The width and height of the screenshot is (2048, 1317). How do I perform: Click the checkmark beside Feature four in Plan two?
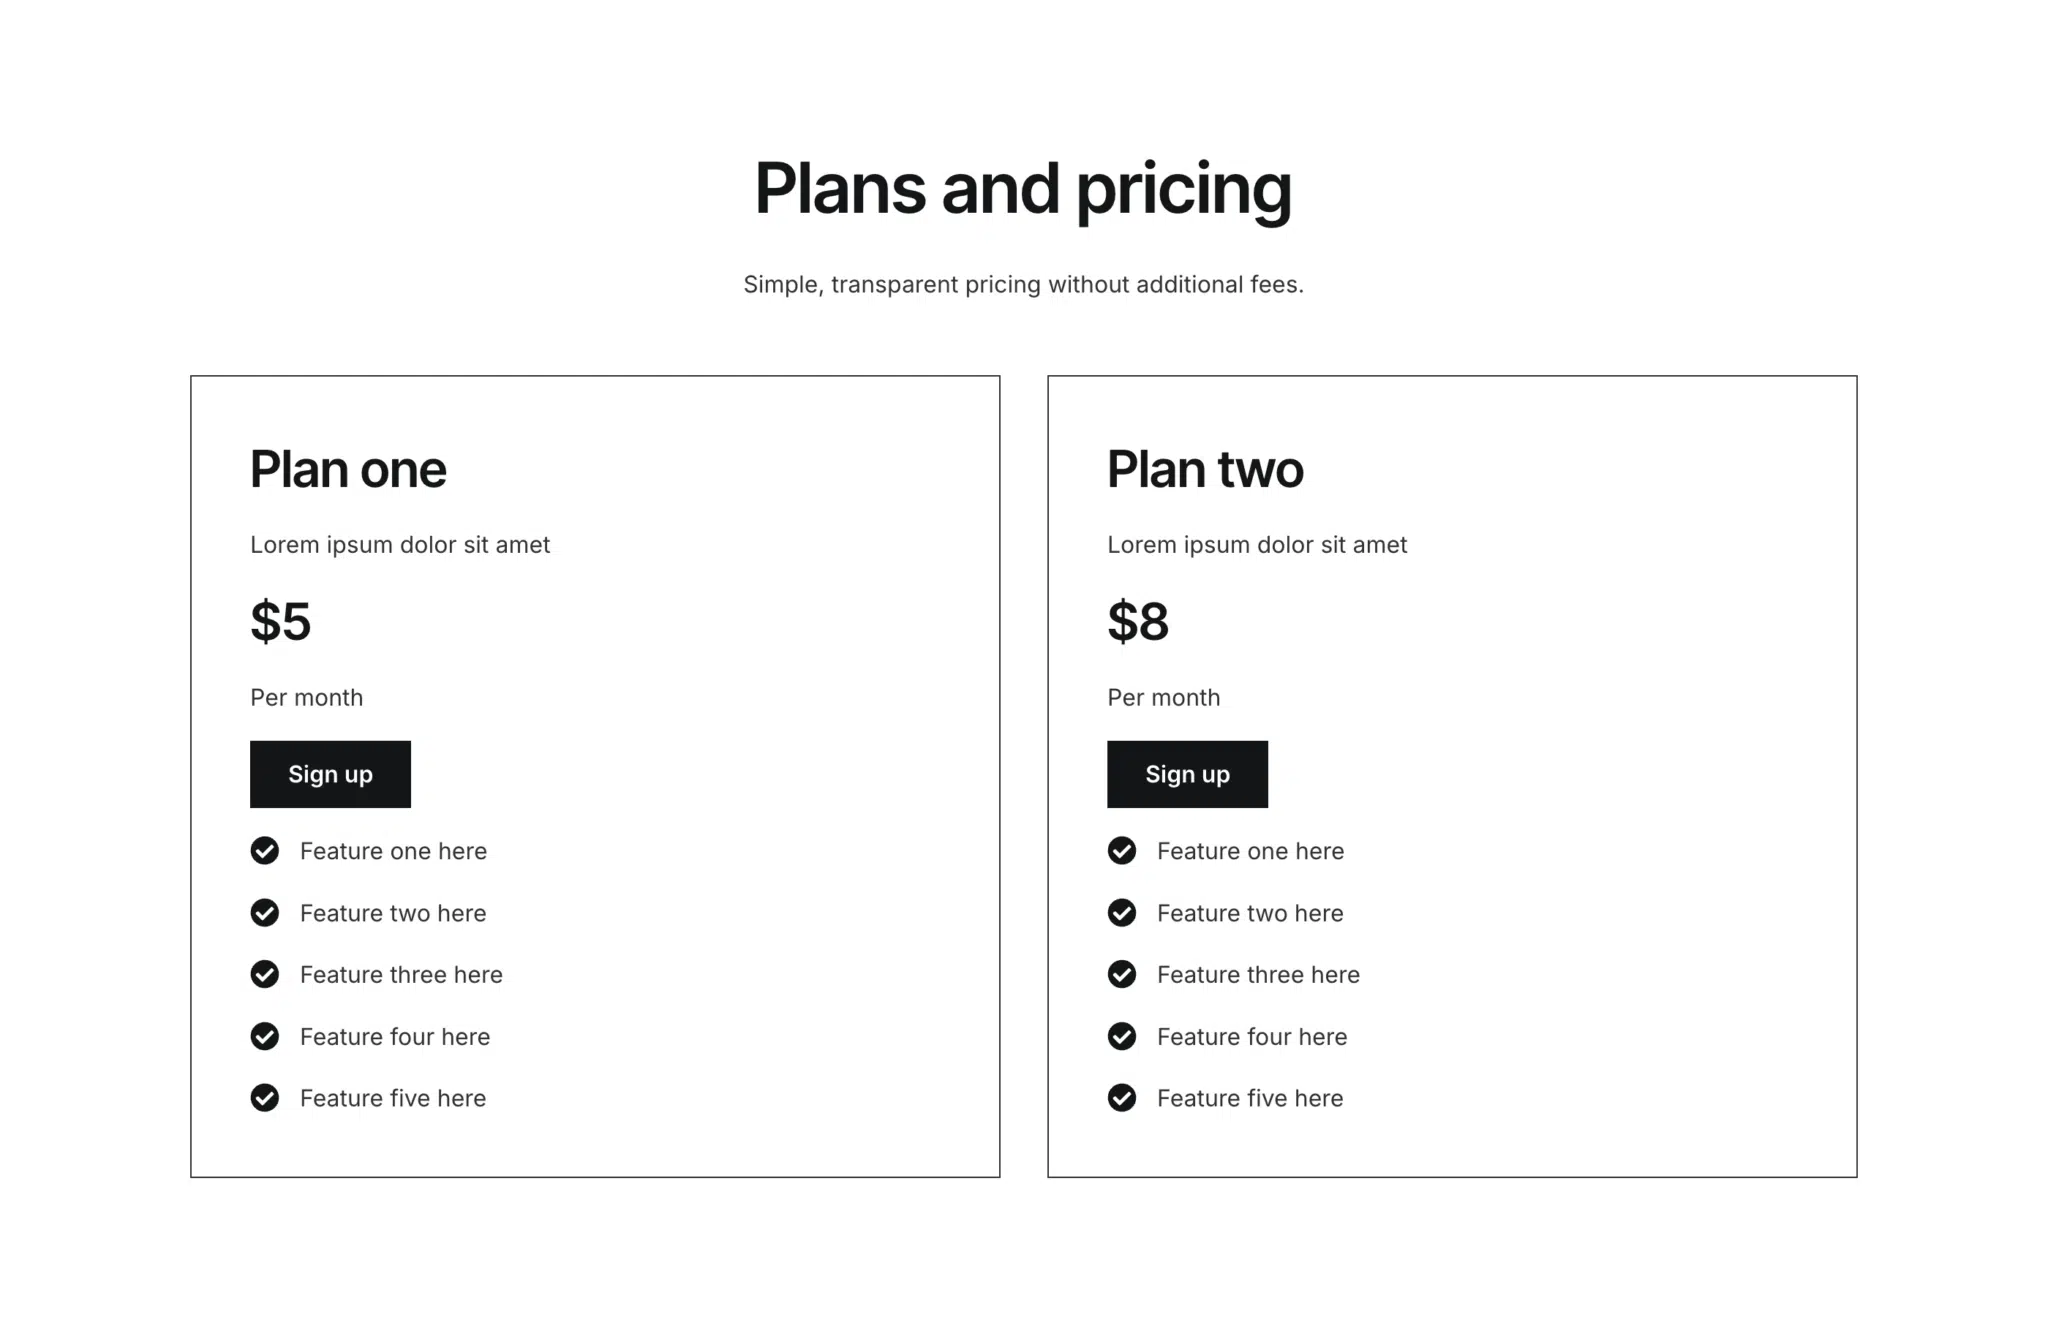coord(1121,1037)
